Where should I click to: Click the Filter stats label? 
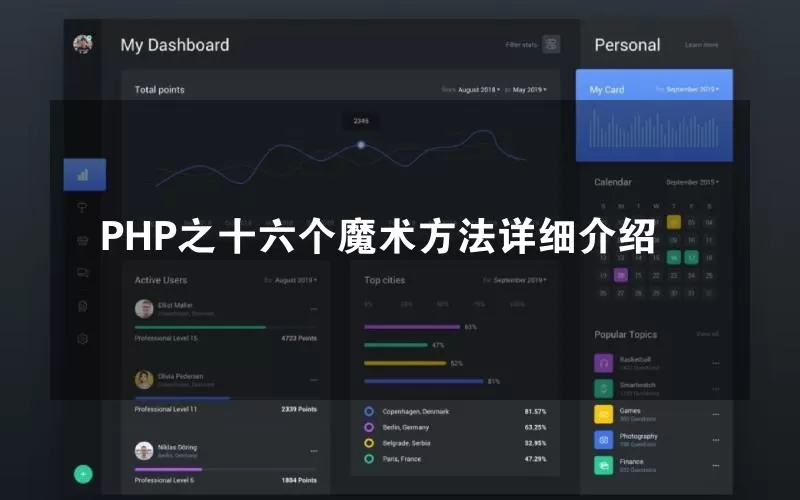[x=521, y=45]
